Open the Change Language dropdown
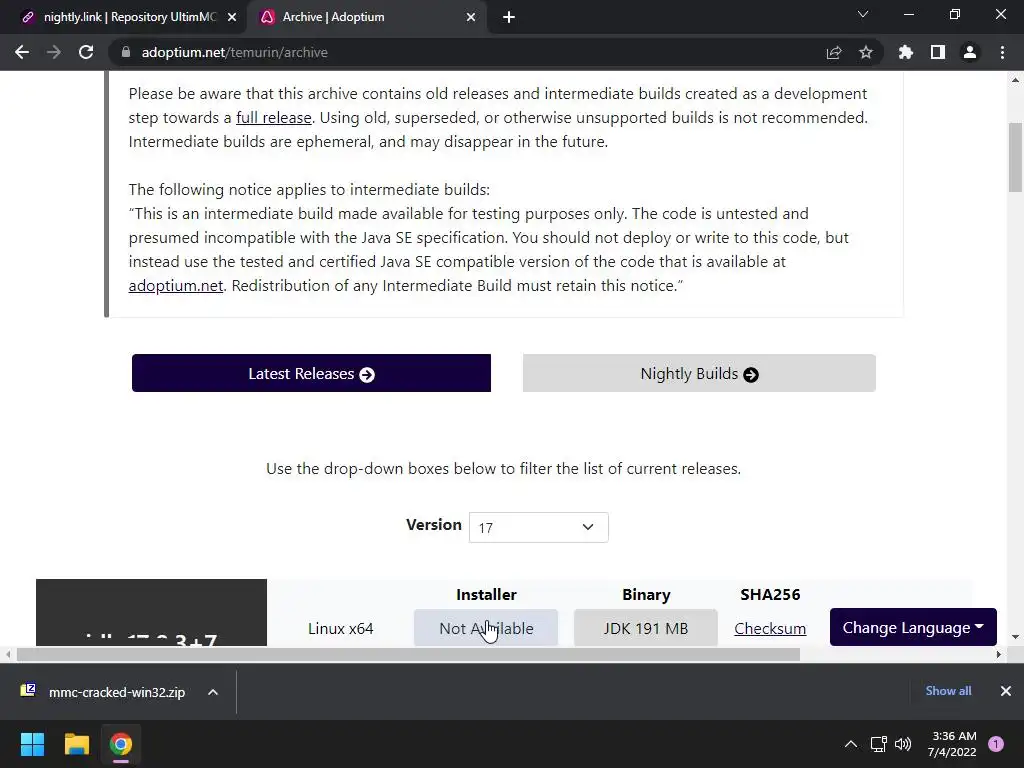Viewport: 1024px width, 768px height. point(913,627)
